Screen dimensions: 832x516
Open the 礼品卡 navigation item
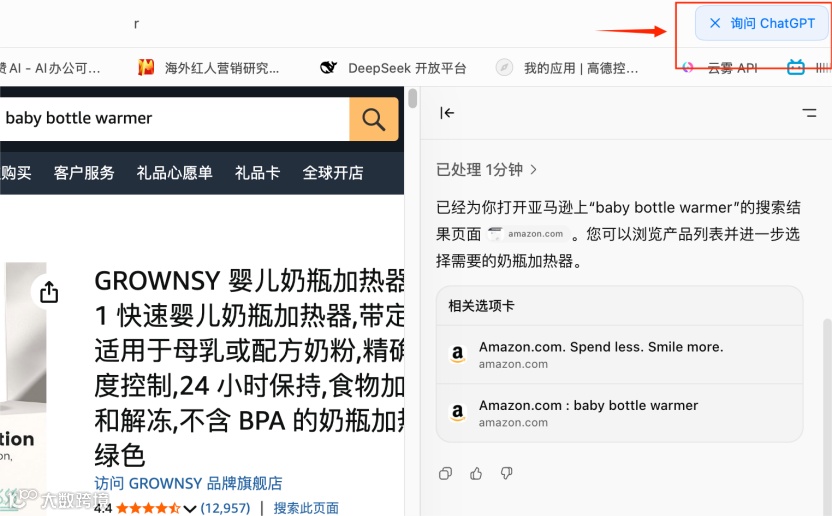click(257, 173)
